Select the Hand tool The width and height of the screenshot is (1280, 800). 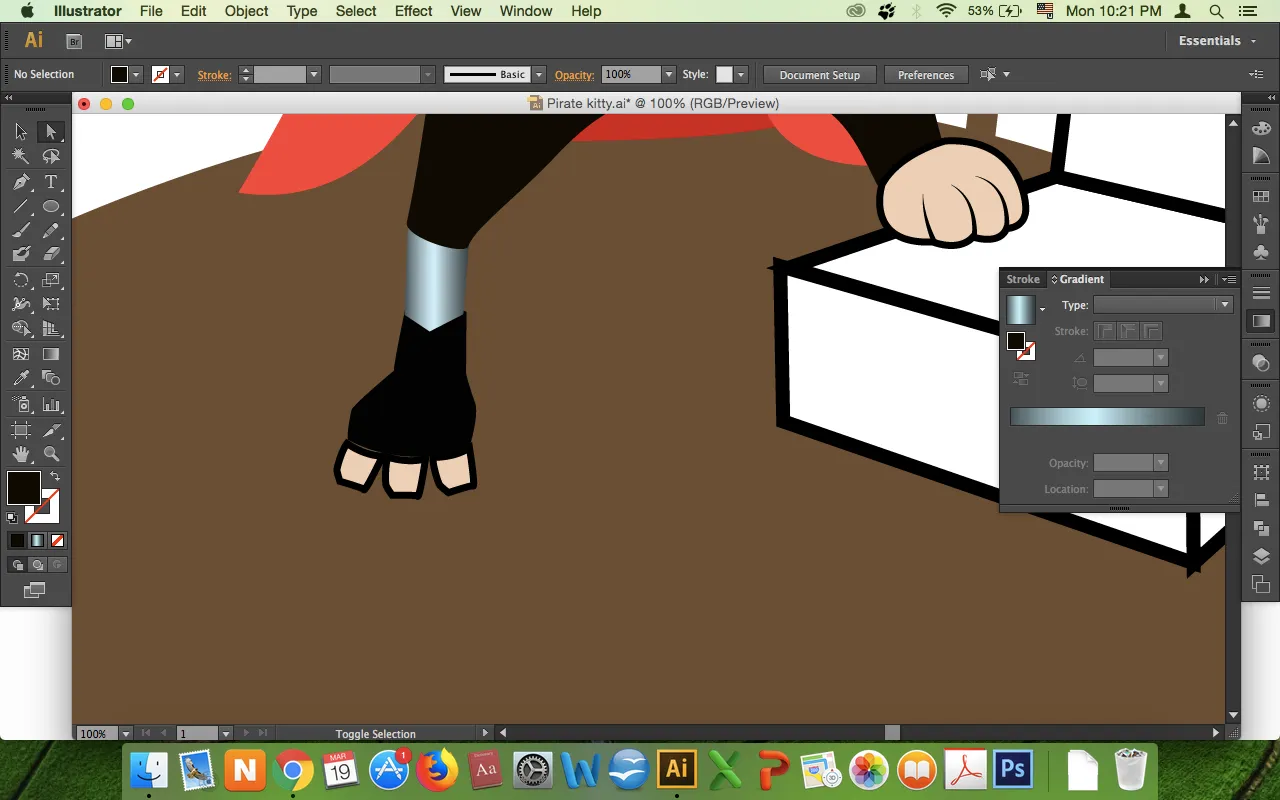tap(21, 455)
